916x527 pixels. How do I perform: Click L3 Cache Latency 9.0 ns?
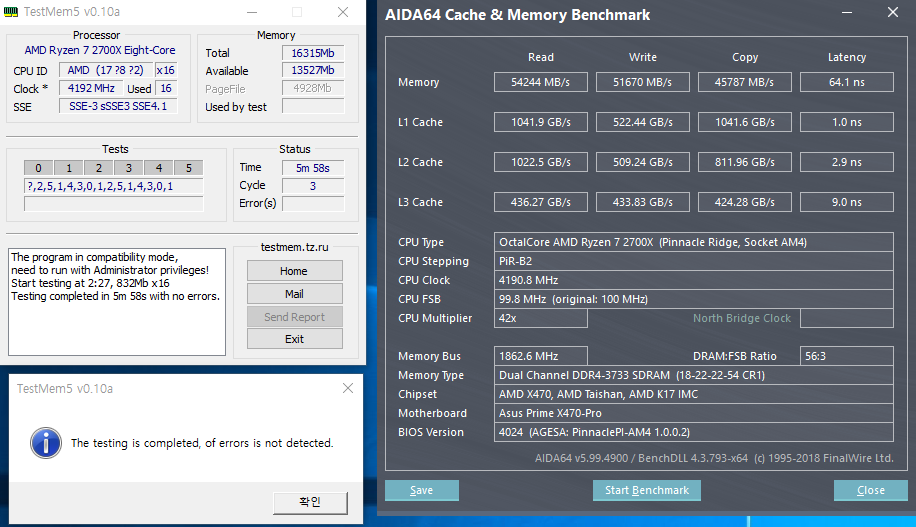(846, 202)
